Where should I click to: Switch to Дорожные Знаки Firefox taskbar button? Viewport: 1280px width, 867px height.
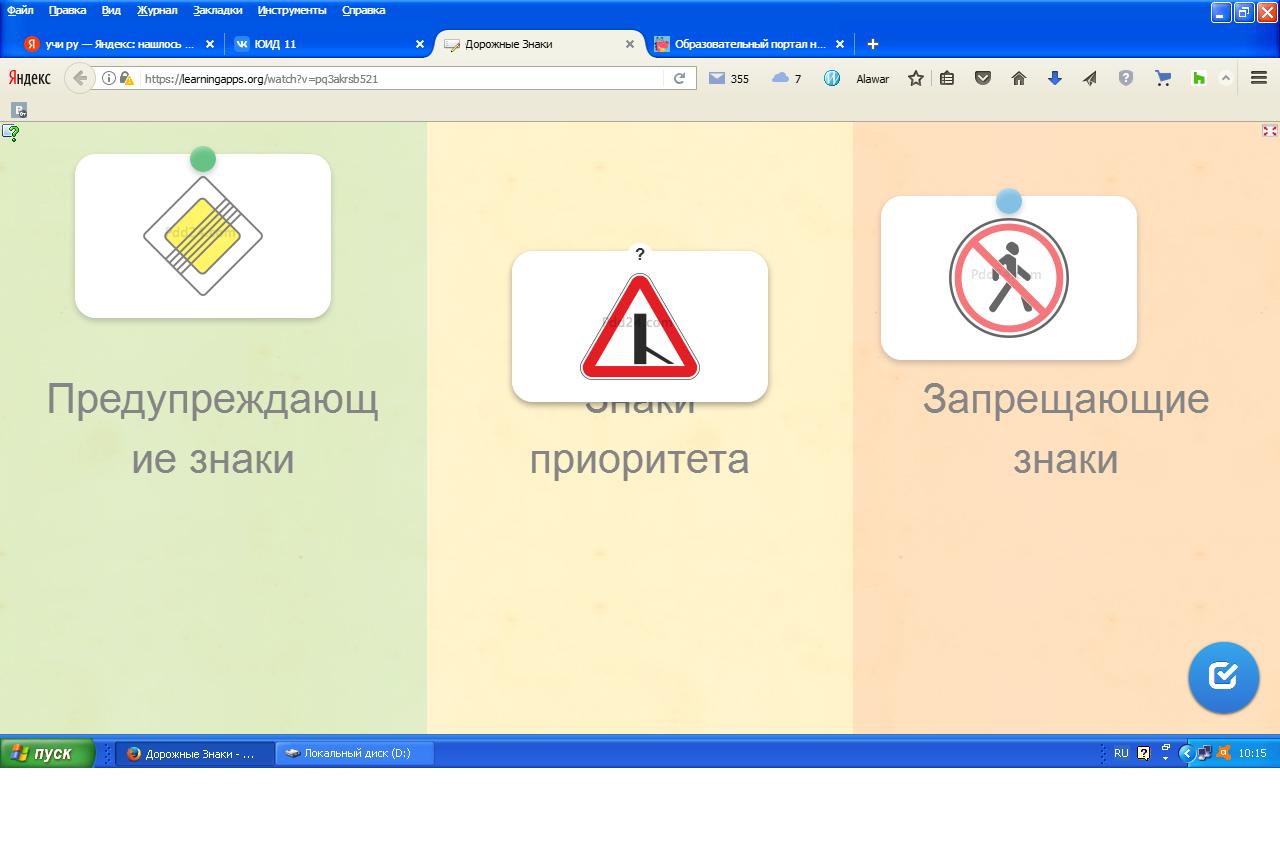click(x=195, y=753)
